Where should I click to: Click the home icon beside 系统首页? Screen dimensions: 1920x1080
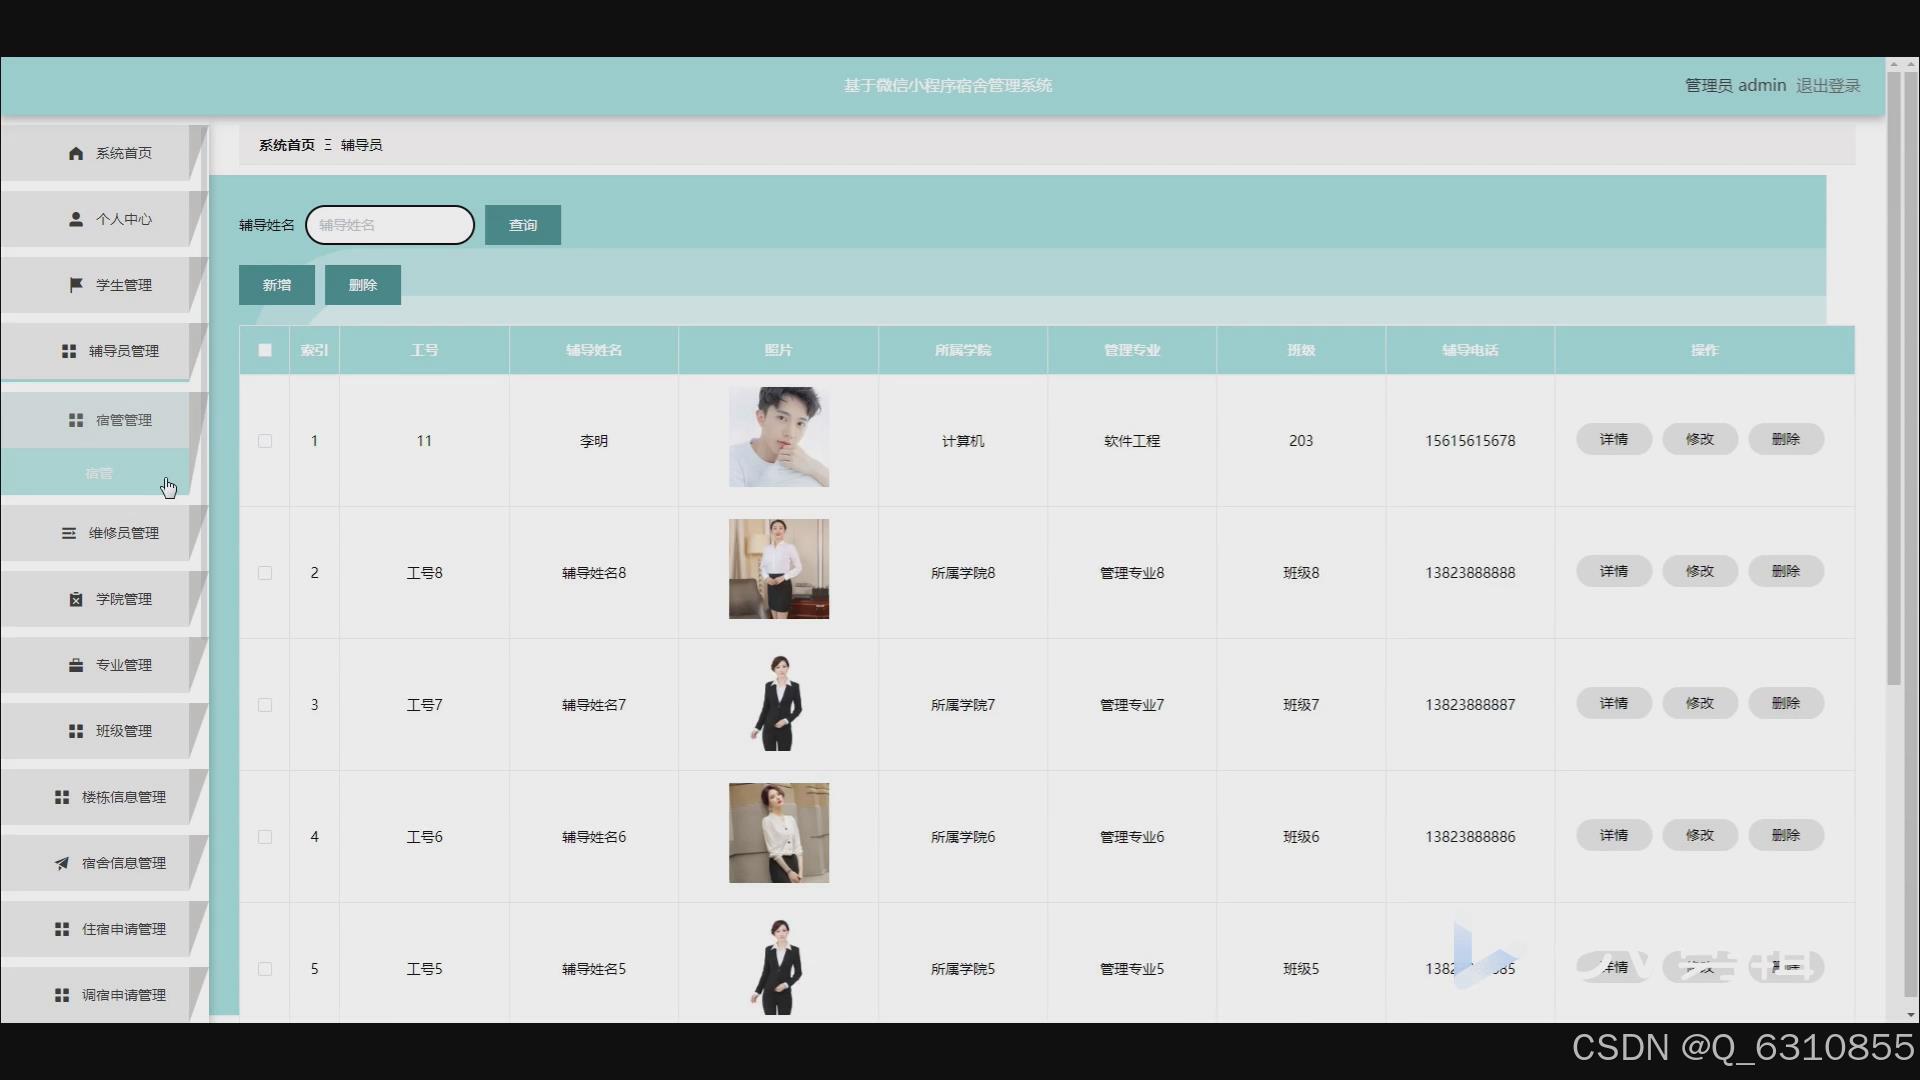(x=76, y=153)
